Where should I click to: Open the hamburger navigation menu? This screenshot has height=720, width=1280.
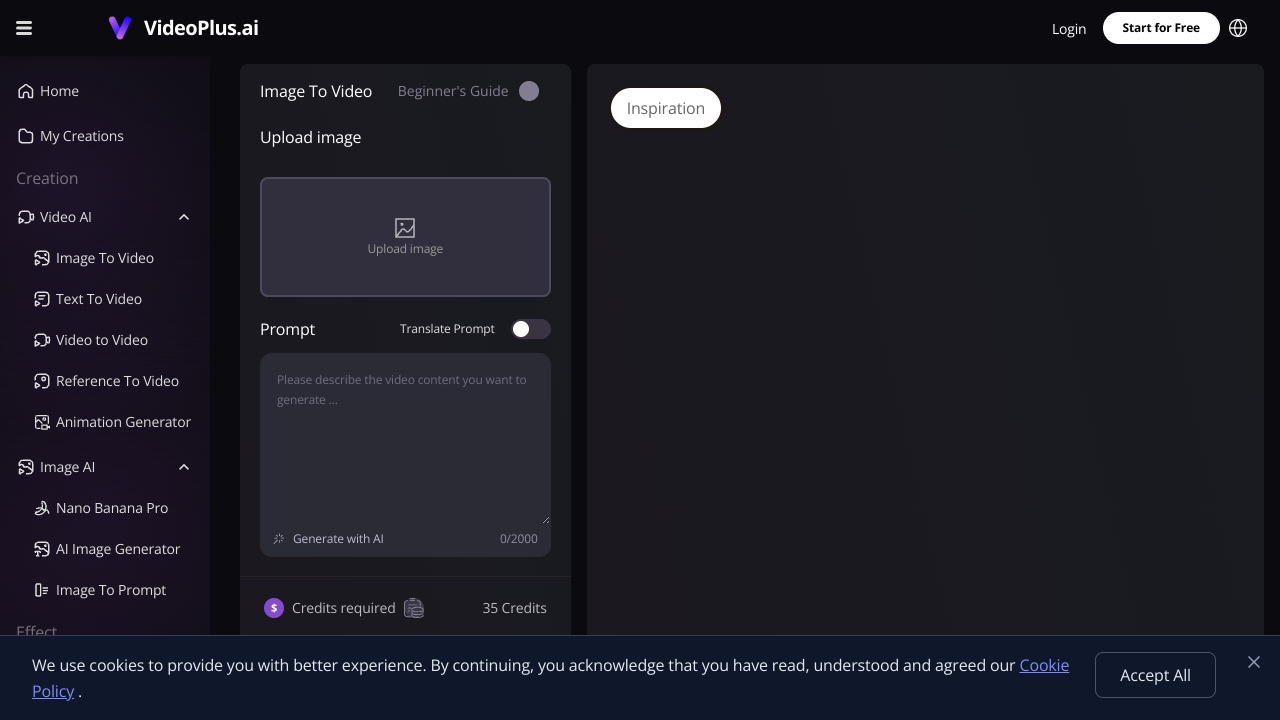coord(24,28)
